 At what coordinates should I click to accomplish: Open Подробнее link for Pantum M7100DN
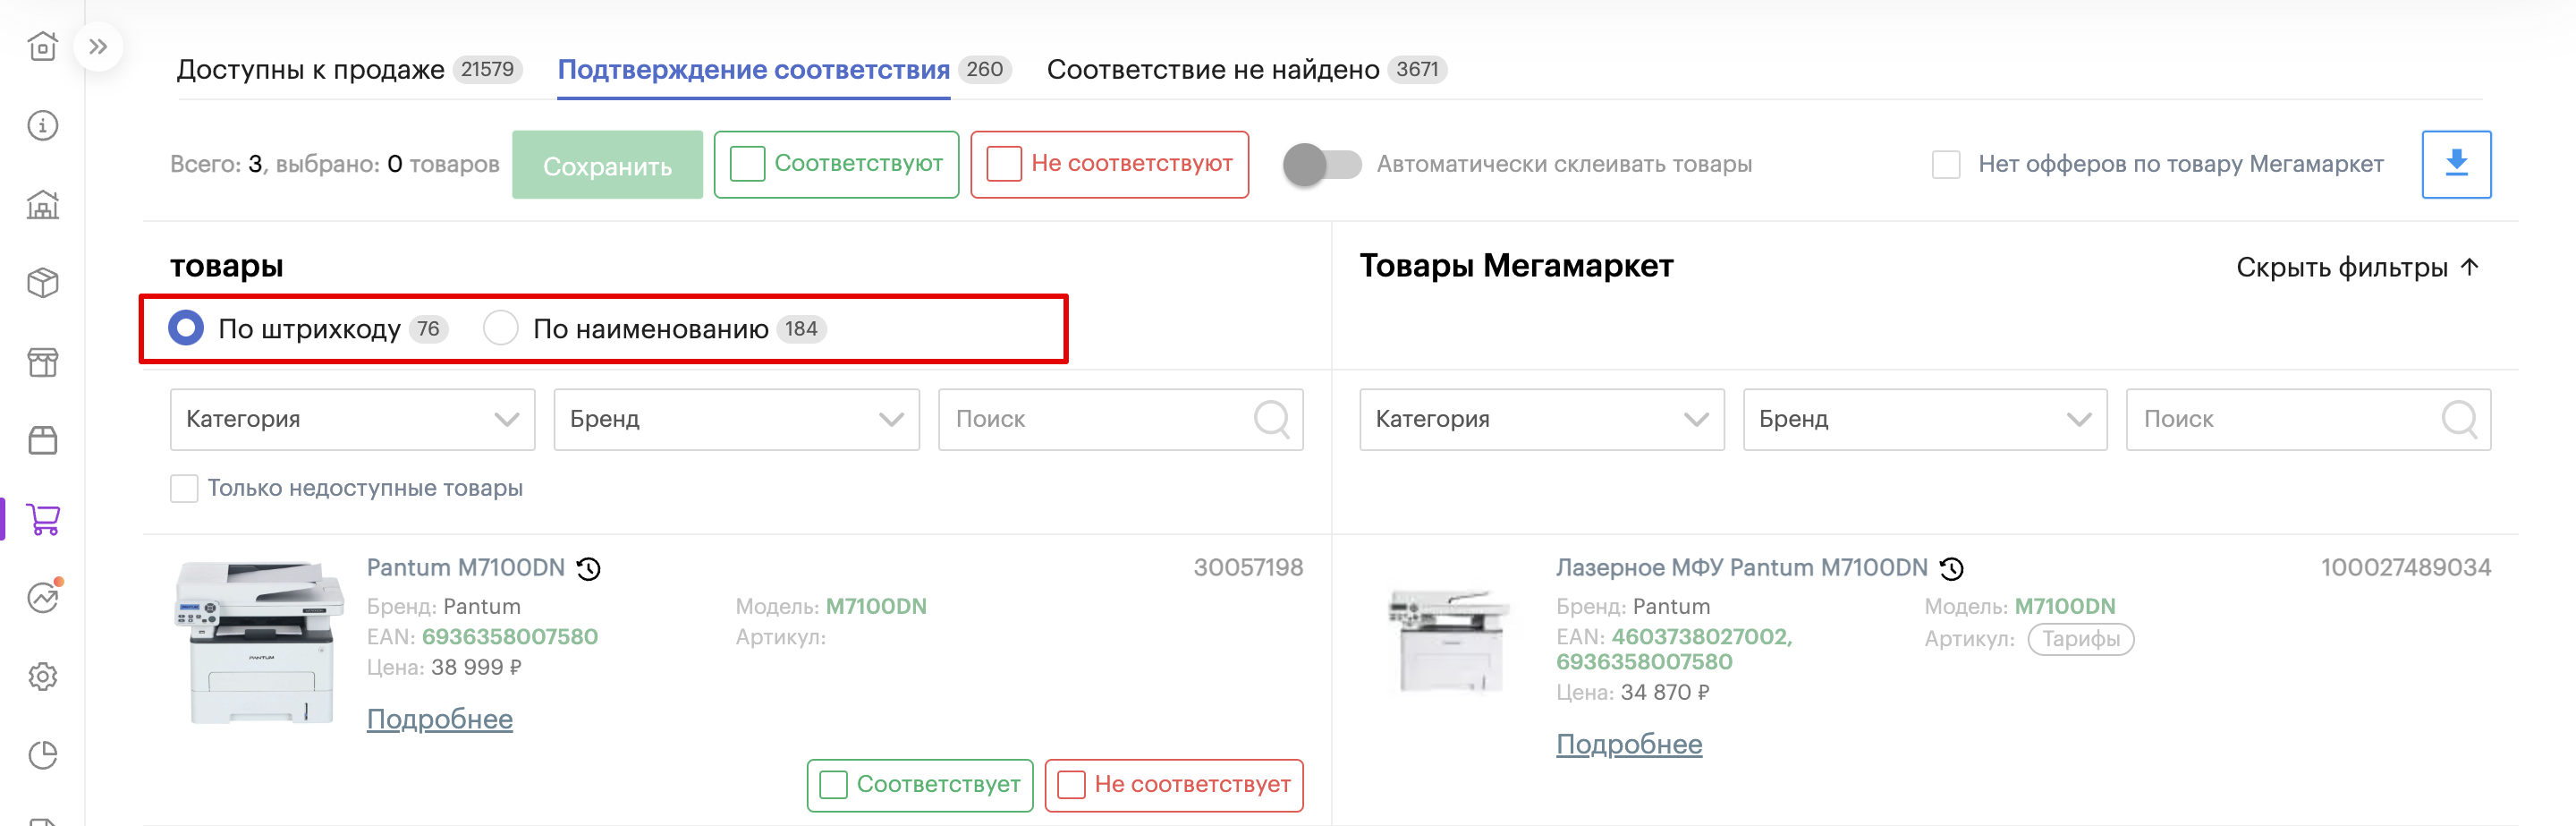[x=439, y=719]
